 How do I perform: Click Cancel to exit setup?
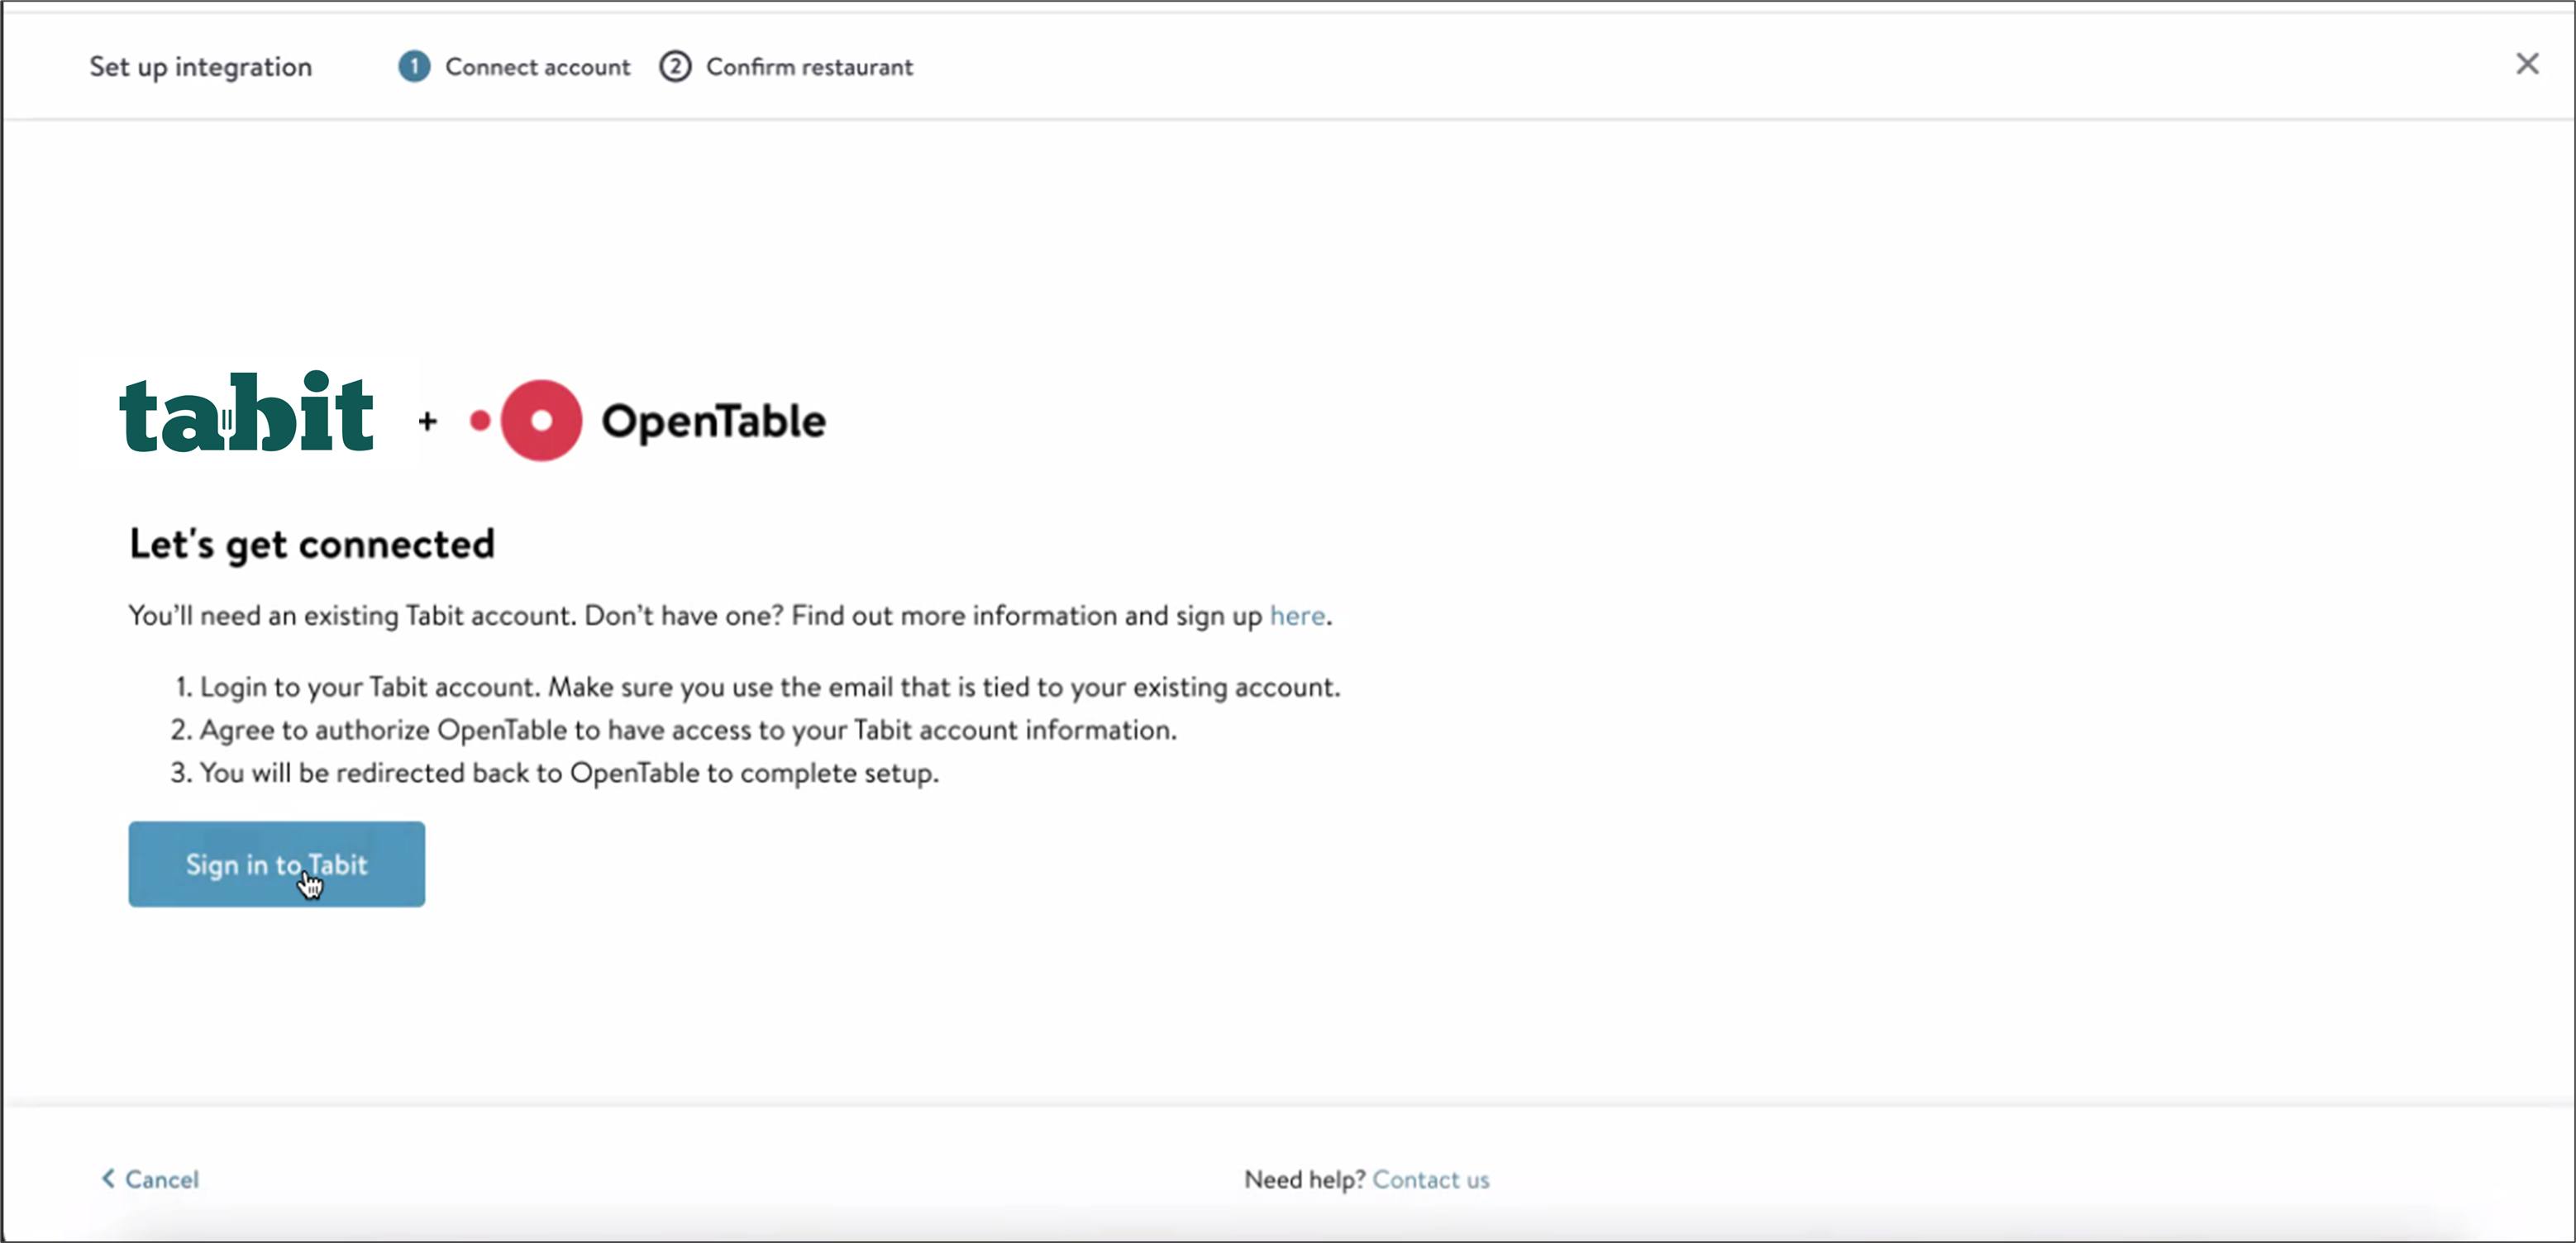(x=162, y=1179)
